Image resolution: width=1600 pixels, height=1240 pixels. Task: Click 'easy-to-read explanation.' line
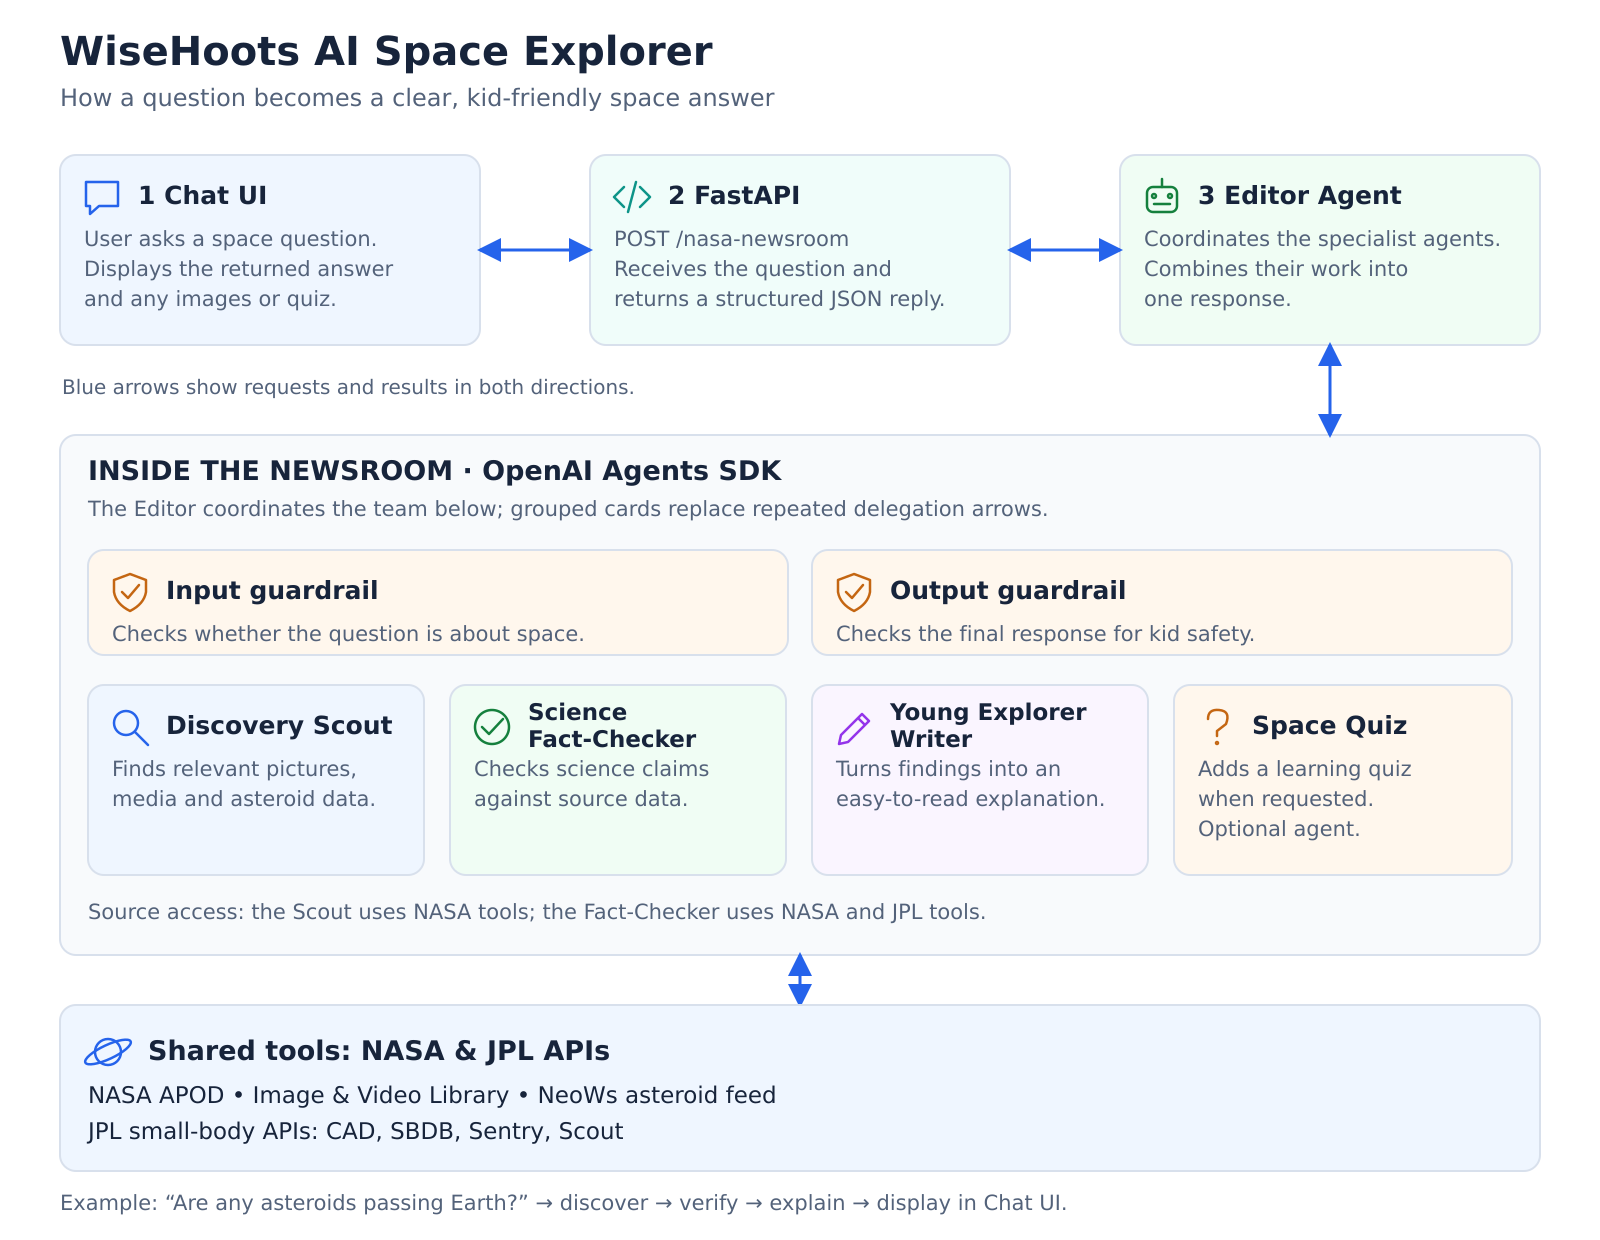(x=970, y=799)
